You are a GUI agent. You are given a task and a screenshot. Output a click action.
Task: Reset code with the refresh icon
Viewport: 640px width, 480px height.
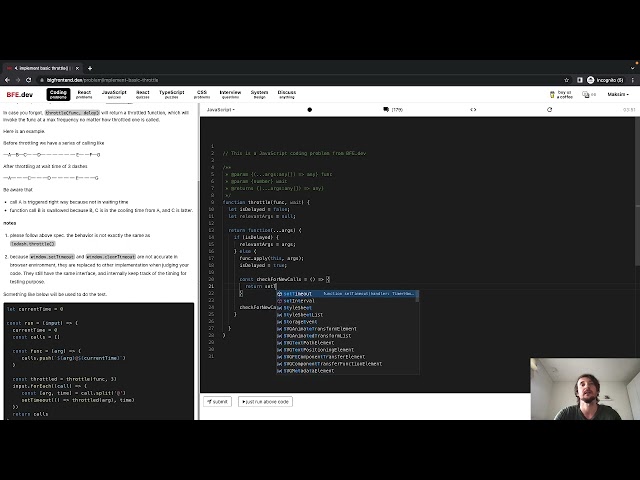click(549, 109)
